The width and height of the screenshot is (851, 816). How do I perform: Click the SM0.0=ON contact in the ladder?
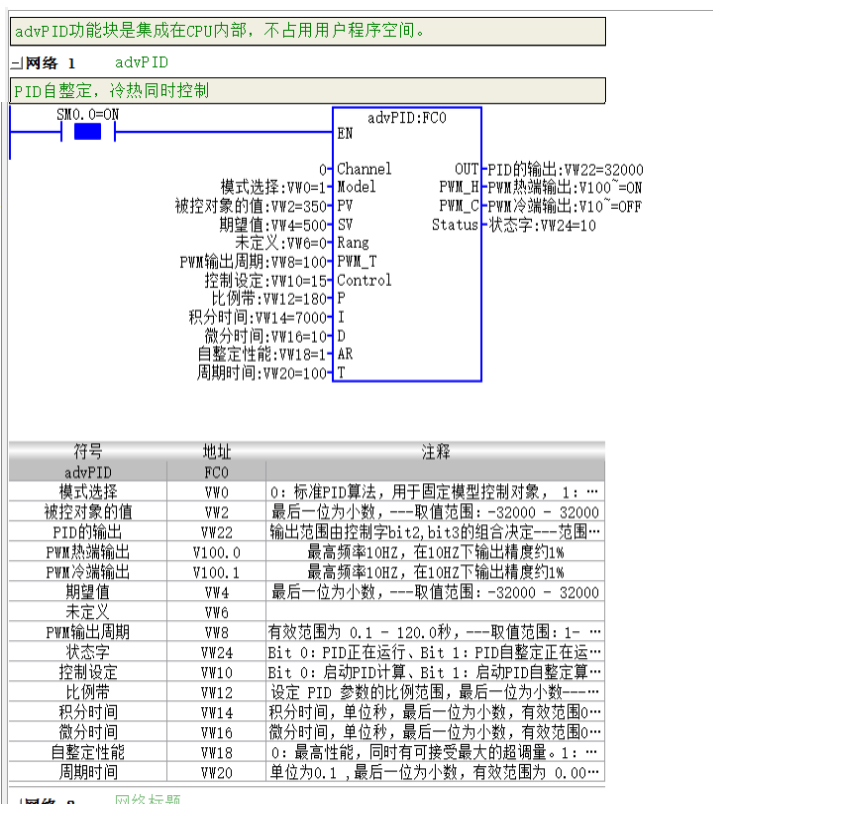pyautogui.click(x=87, y=132)
